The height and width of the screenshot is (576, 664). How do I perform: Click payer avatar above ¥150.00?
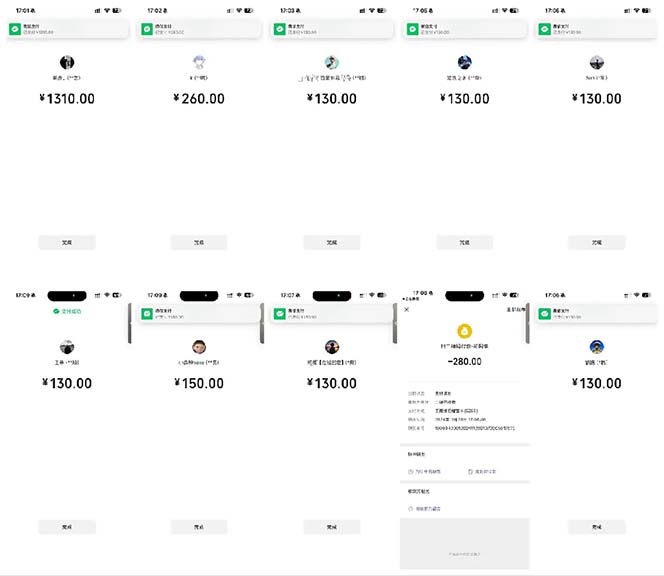(x=199, y=346)
